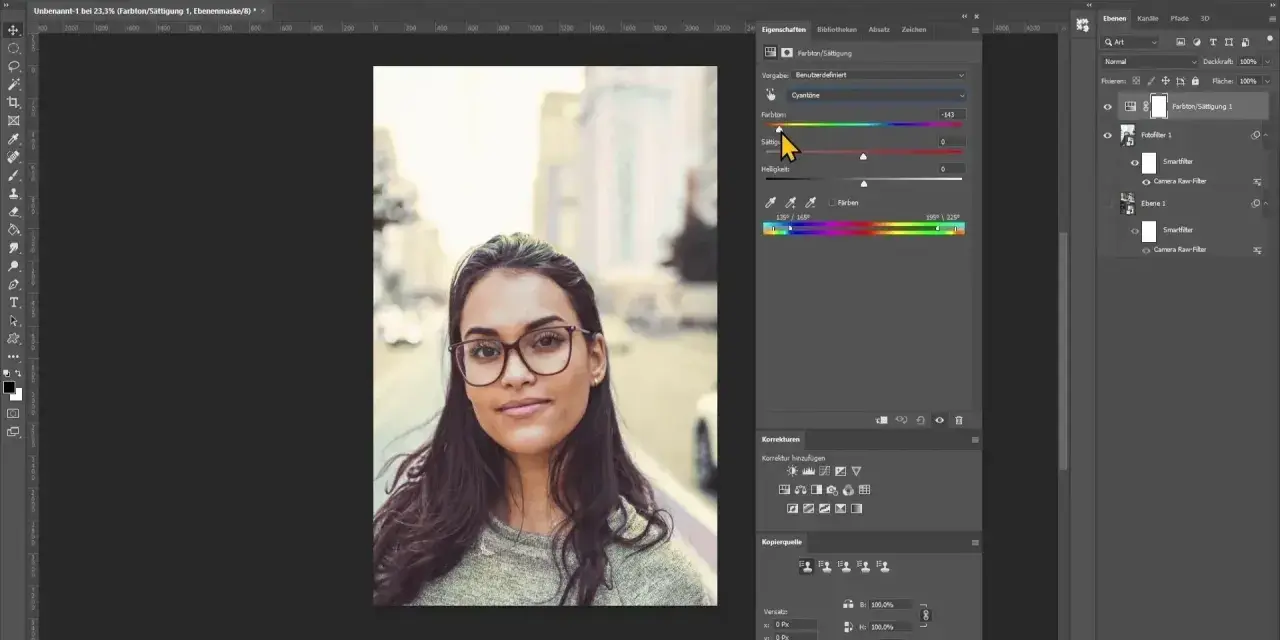Enable the Färben checkbox
The width and height of the screenshot is (1280, 640).
coord(832,202)
